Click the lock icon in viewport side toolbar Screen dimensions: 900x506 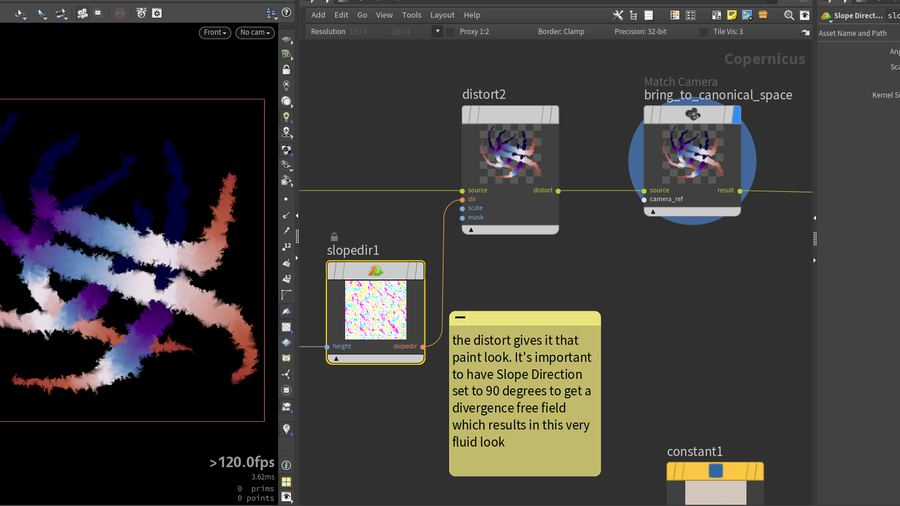pos(287,70)
